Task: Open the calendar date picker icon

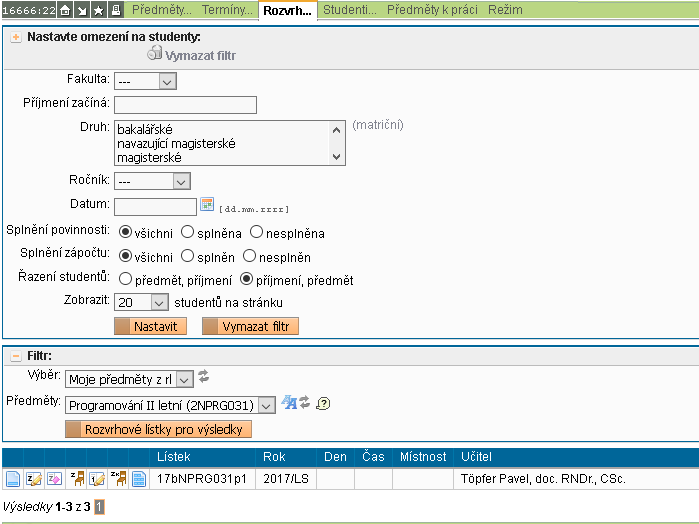Action: (207, 205)
